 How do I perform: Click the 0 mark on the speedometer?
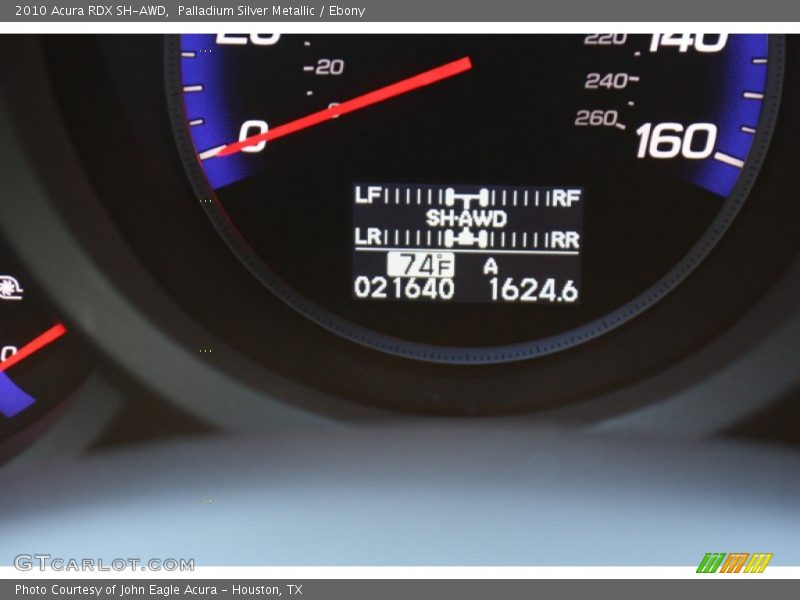coord(253,136)
